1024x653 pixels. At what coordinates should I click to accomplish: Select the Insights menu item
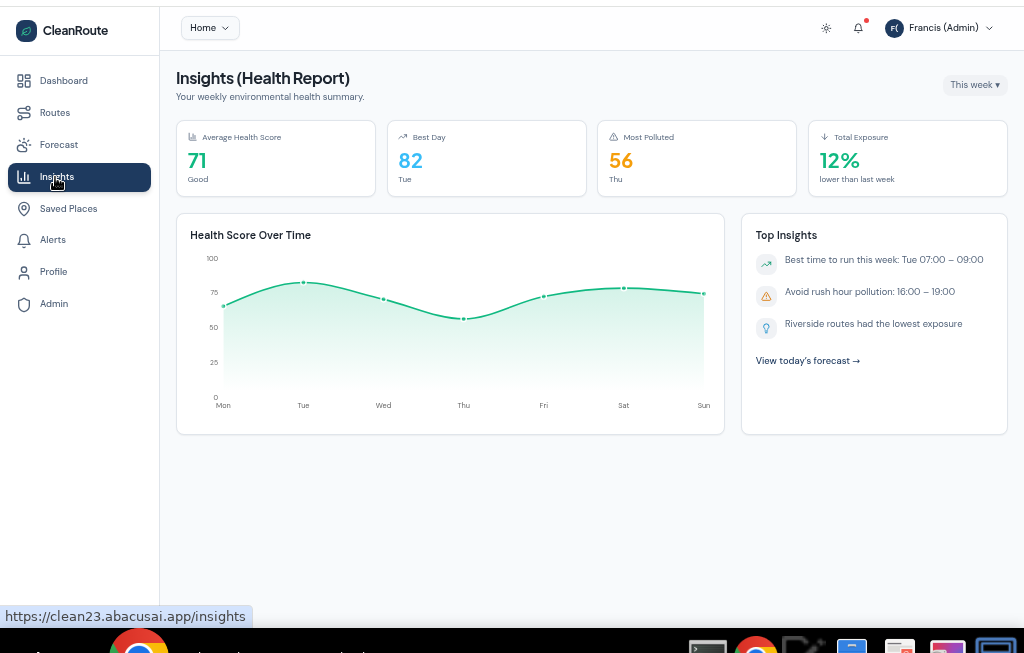pyautogui.click(x=79, y=177)
